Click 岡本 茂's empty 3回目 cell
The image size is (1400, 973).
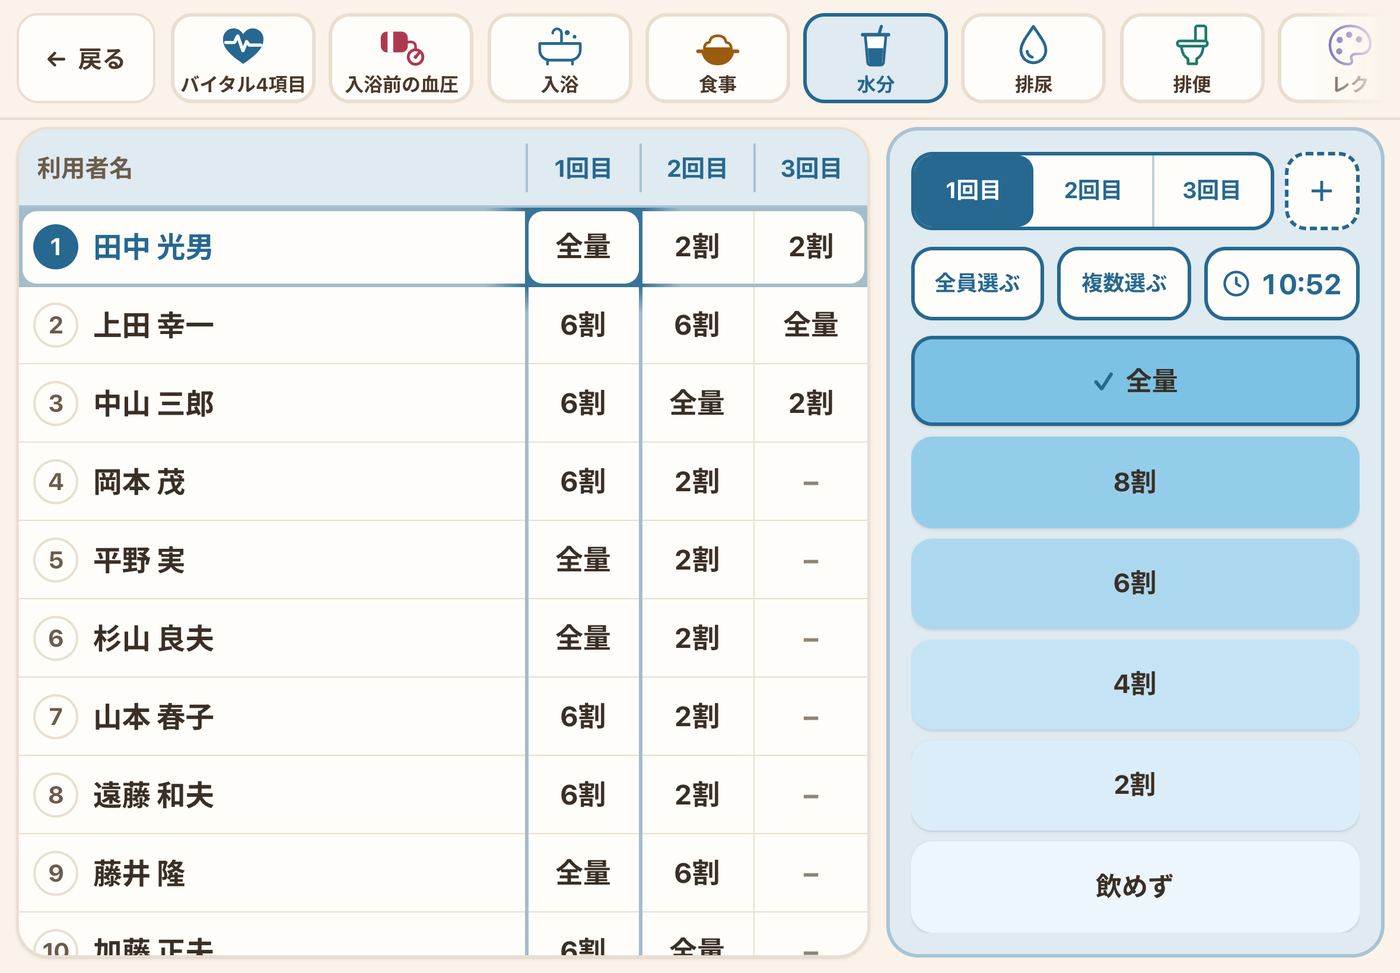point(811,482)
